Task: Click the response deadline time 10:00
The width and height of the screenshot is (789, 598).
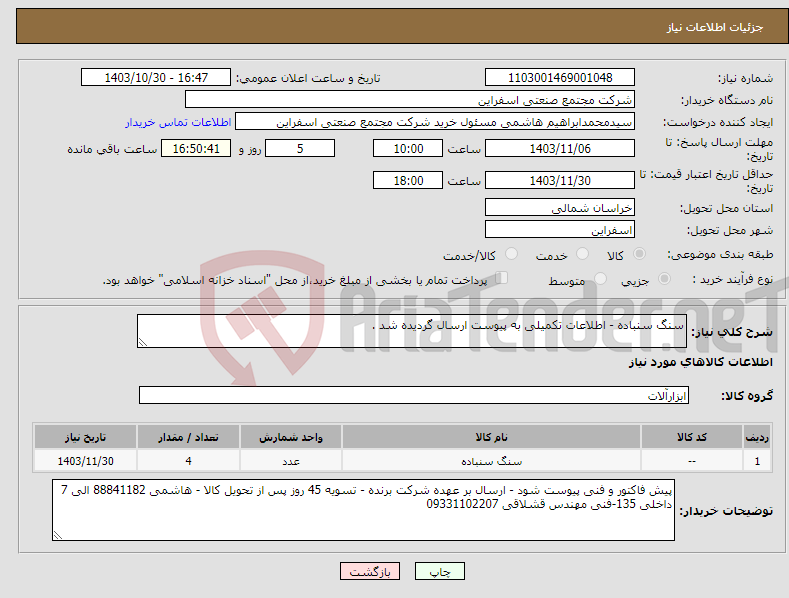Action: point(408,148)
